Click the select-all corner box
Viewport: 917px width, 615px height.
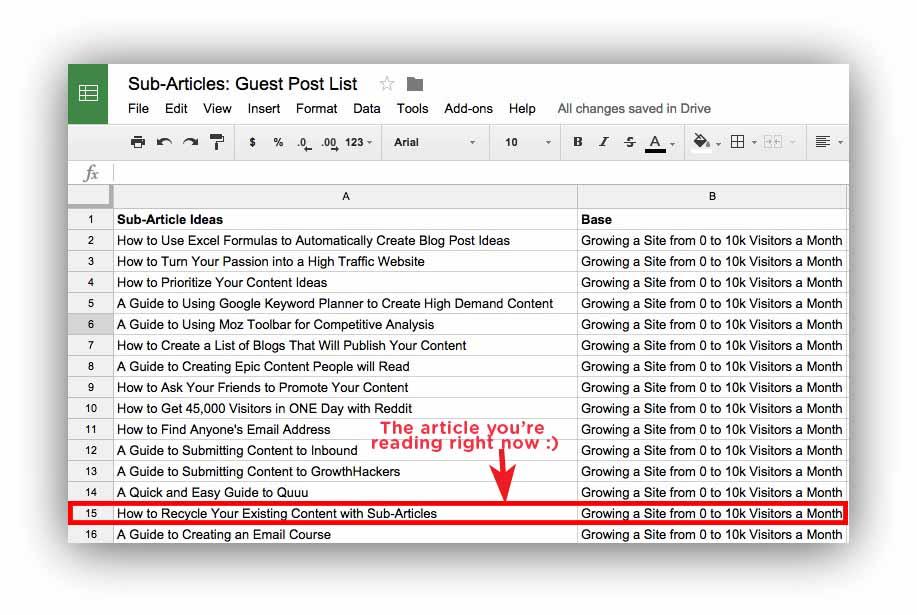pyautogui.click(x=89, y=196)
